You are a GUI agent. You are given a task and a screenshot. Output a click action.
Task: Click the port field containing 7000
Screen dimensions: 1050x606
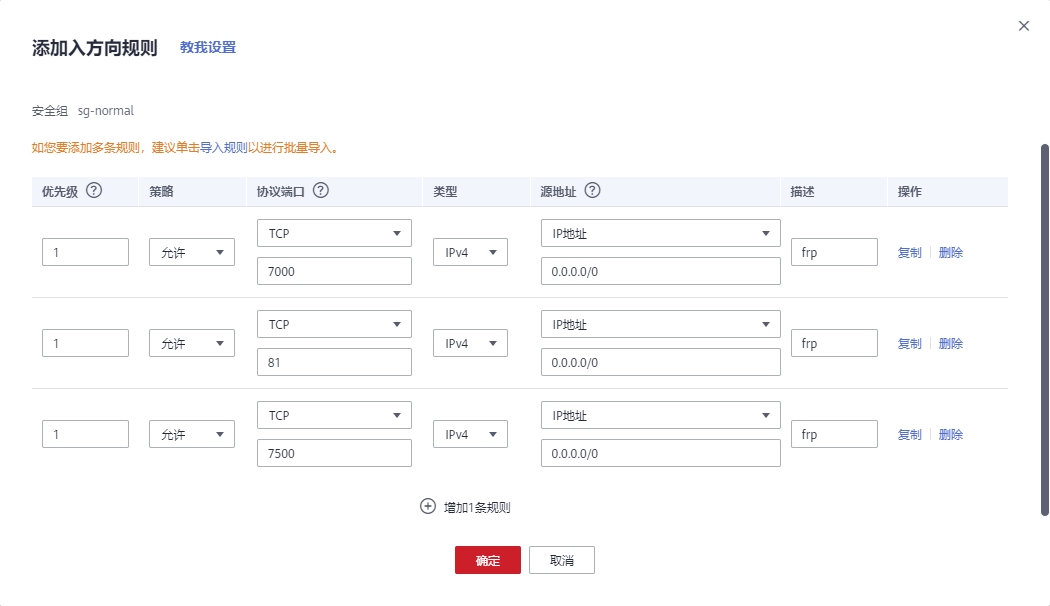pyautogui.click(x=334, y=271)
